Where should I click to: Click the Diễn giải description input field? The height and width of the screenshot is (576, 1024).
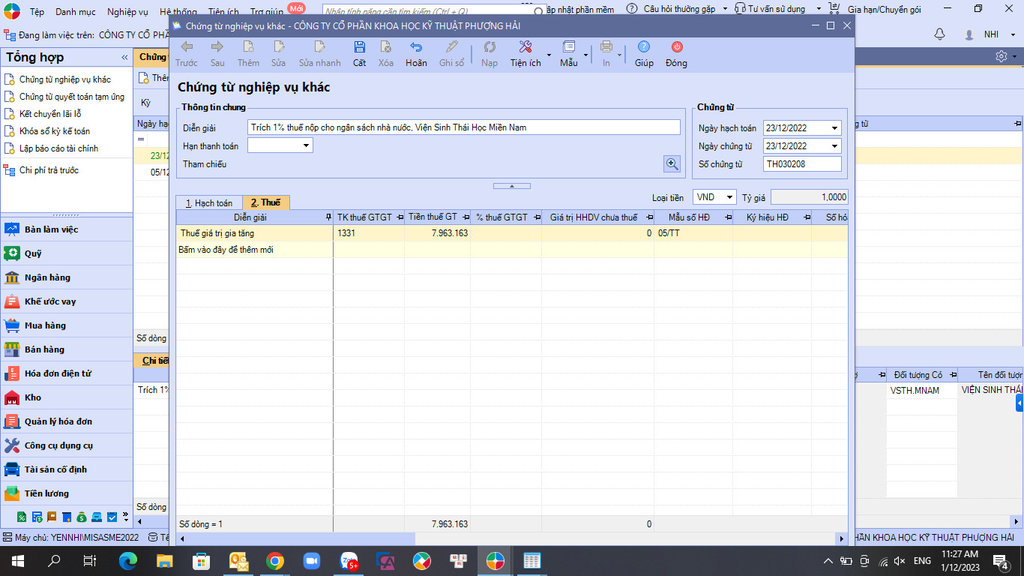pos(464,127)
